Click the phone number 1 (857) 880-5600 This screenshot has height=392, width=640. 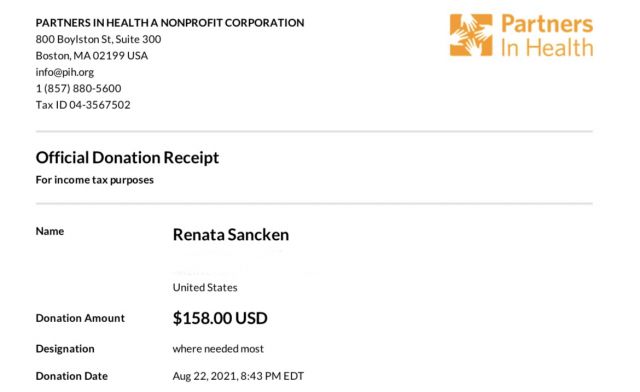[x=78, y=88]
